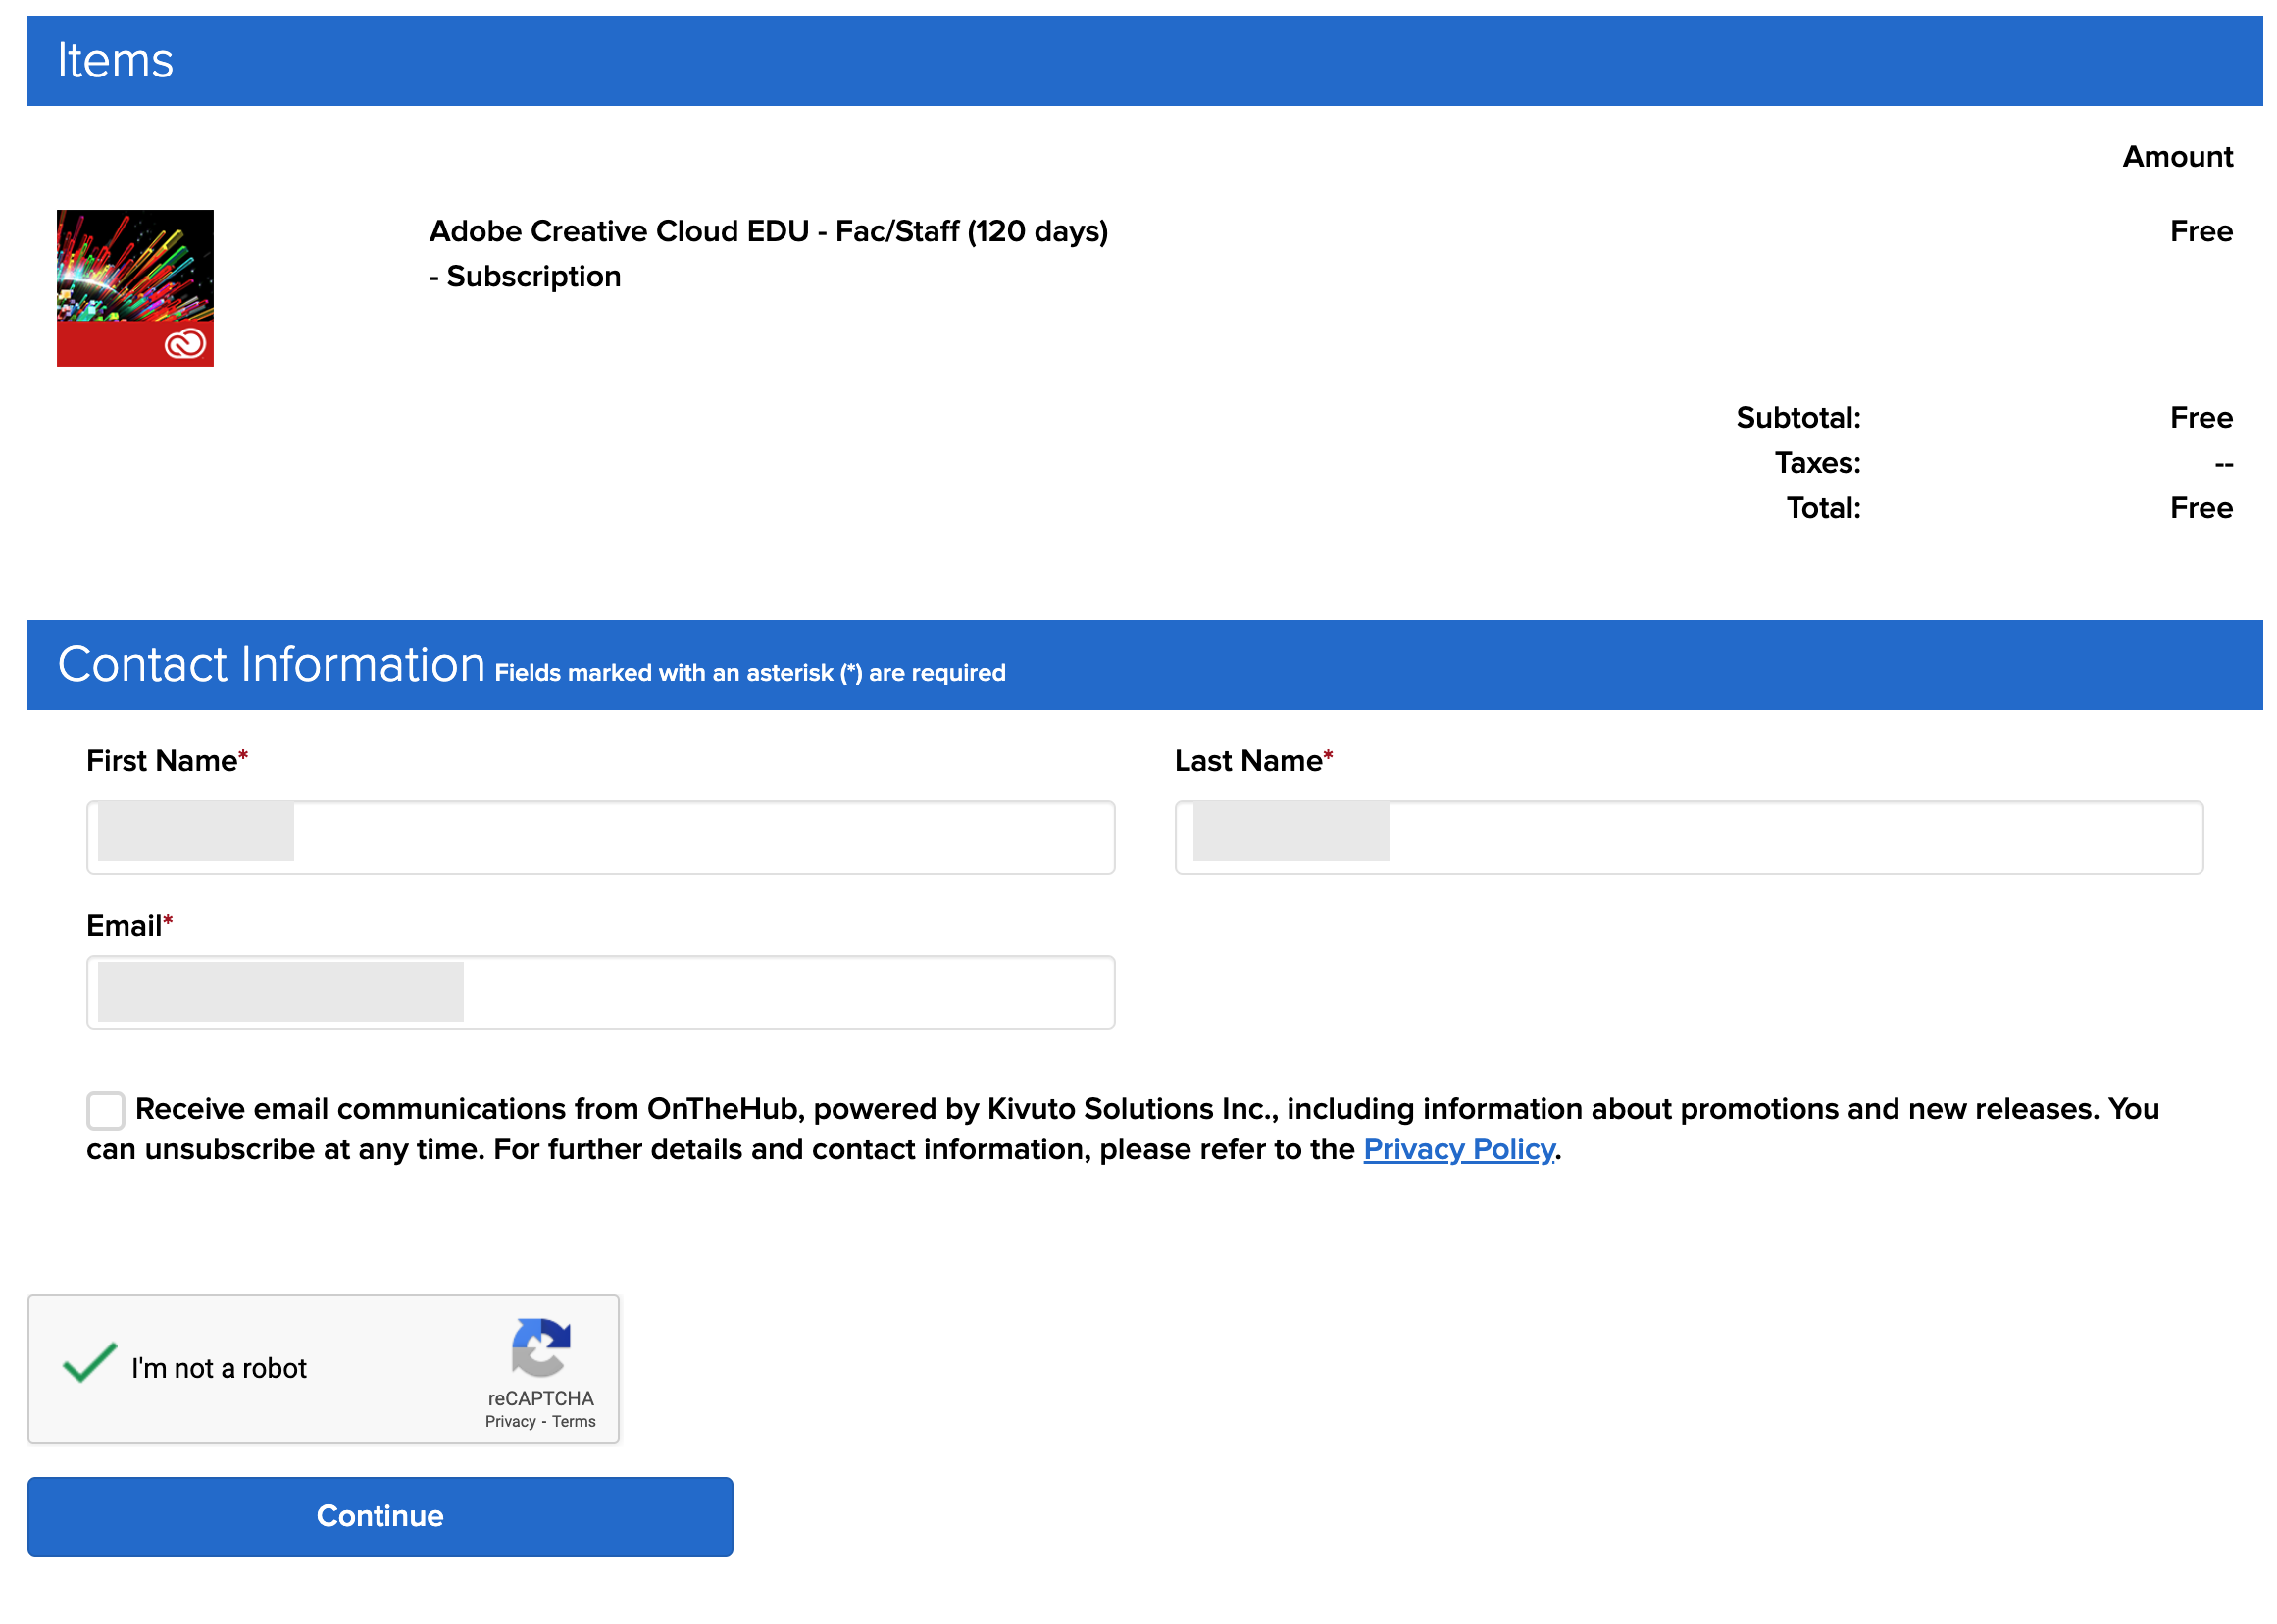The height and width of the screenshot is (1624, 2277).
Task: Click the Total amount Free value
Action: click(2199, 508)
